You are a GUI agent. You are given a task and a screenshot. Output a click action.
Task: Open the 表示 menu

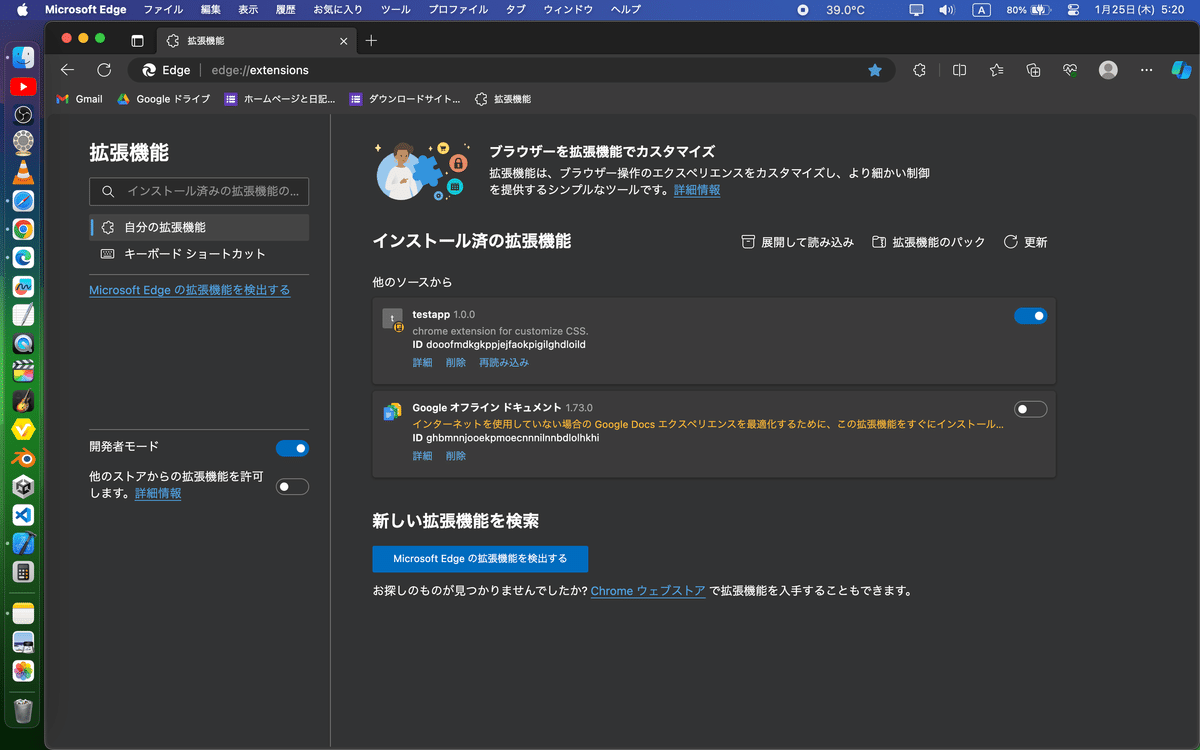249,10
